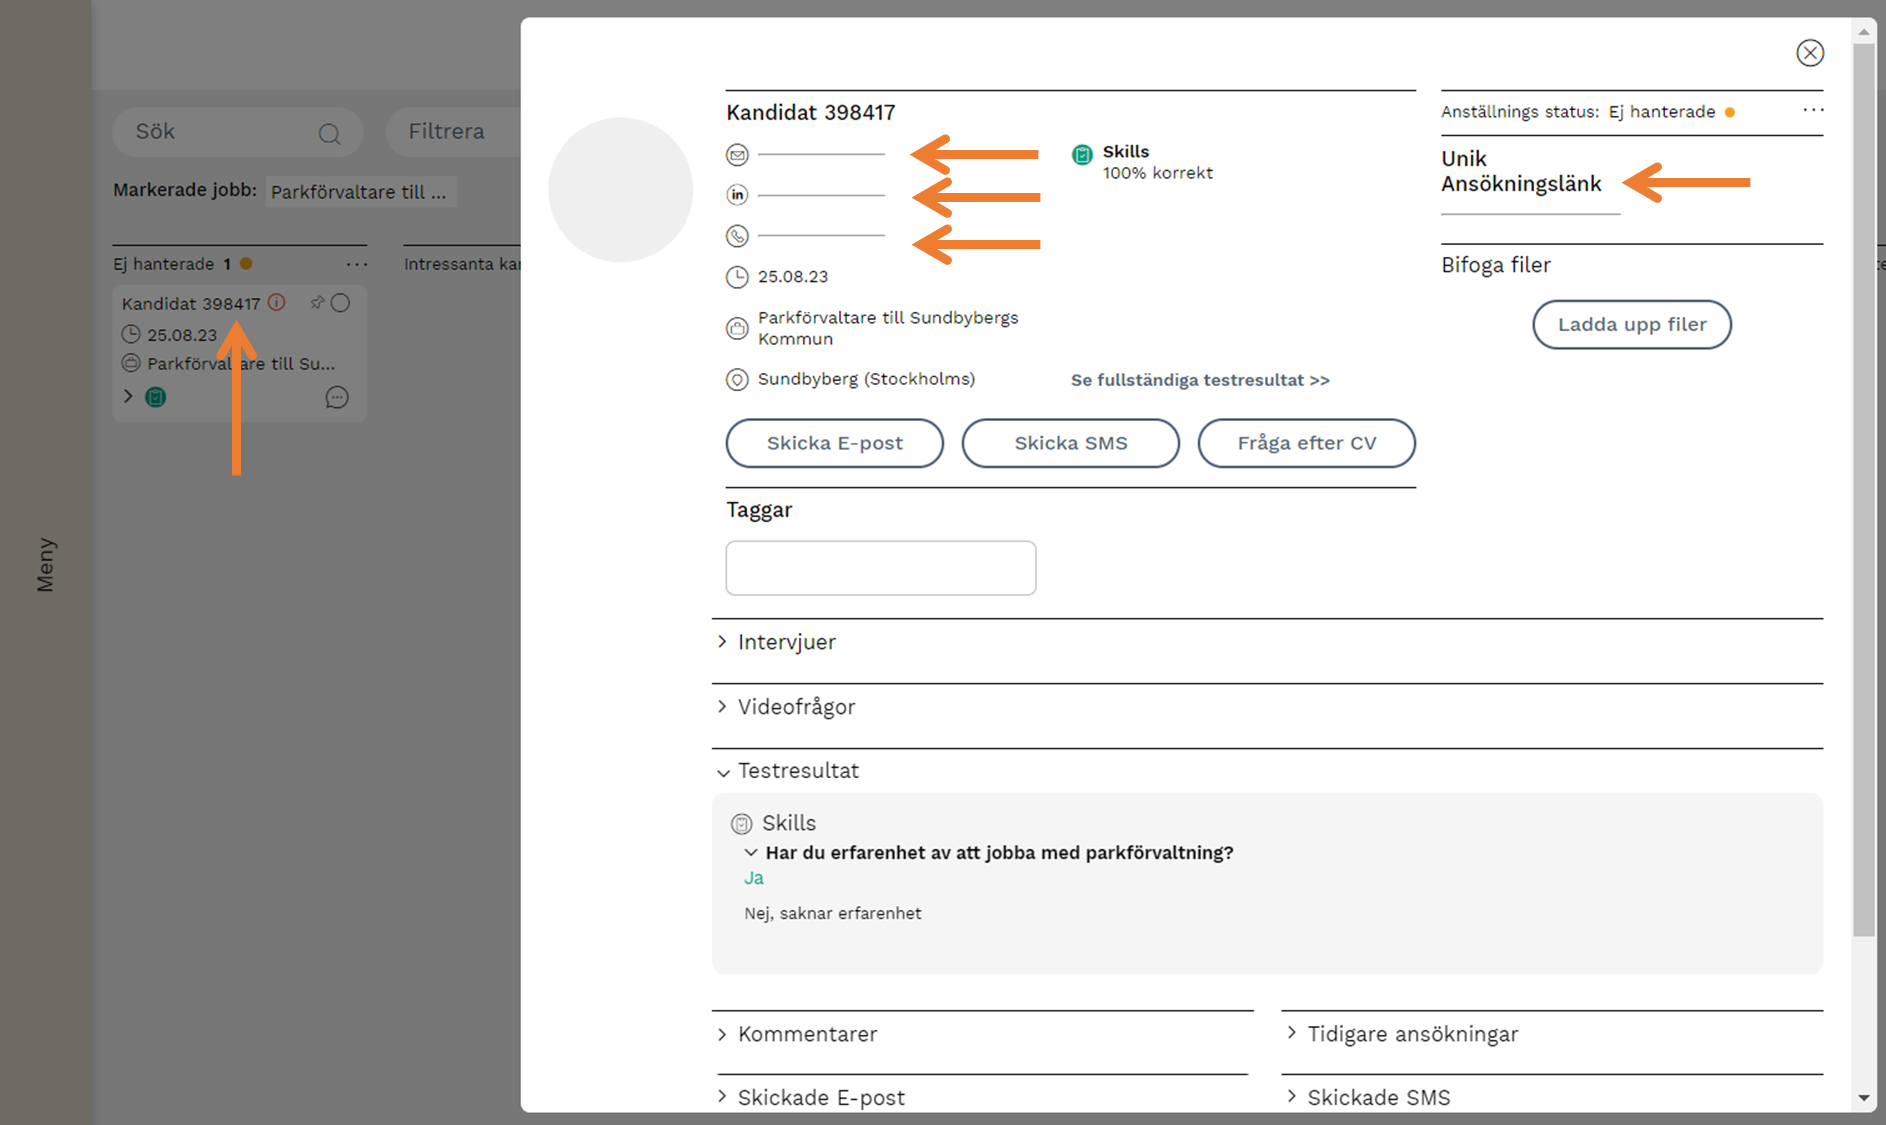1886x1125 pixels.
Task: Click the green Skills badge icon
Action: click(1082, 155)
